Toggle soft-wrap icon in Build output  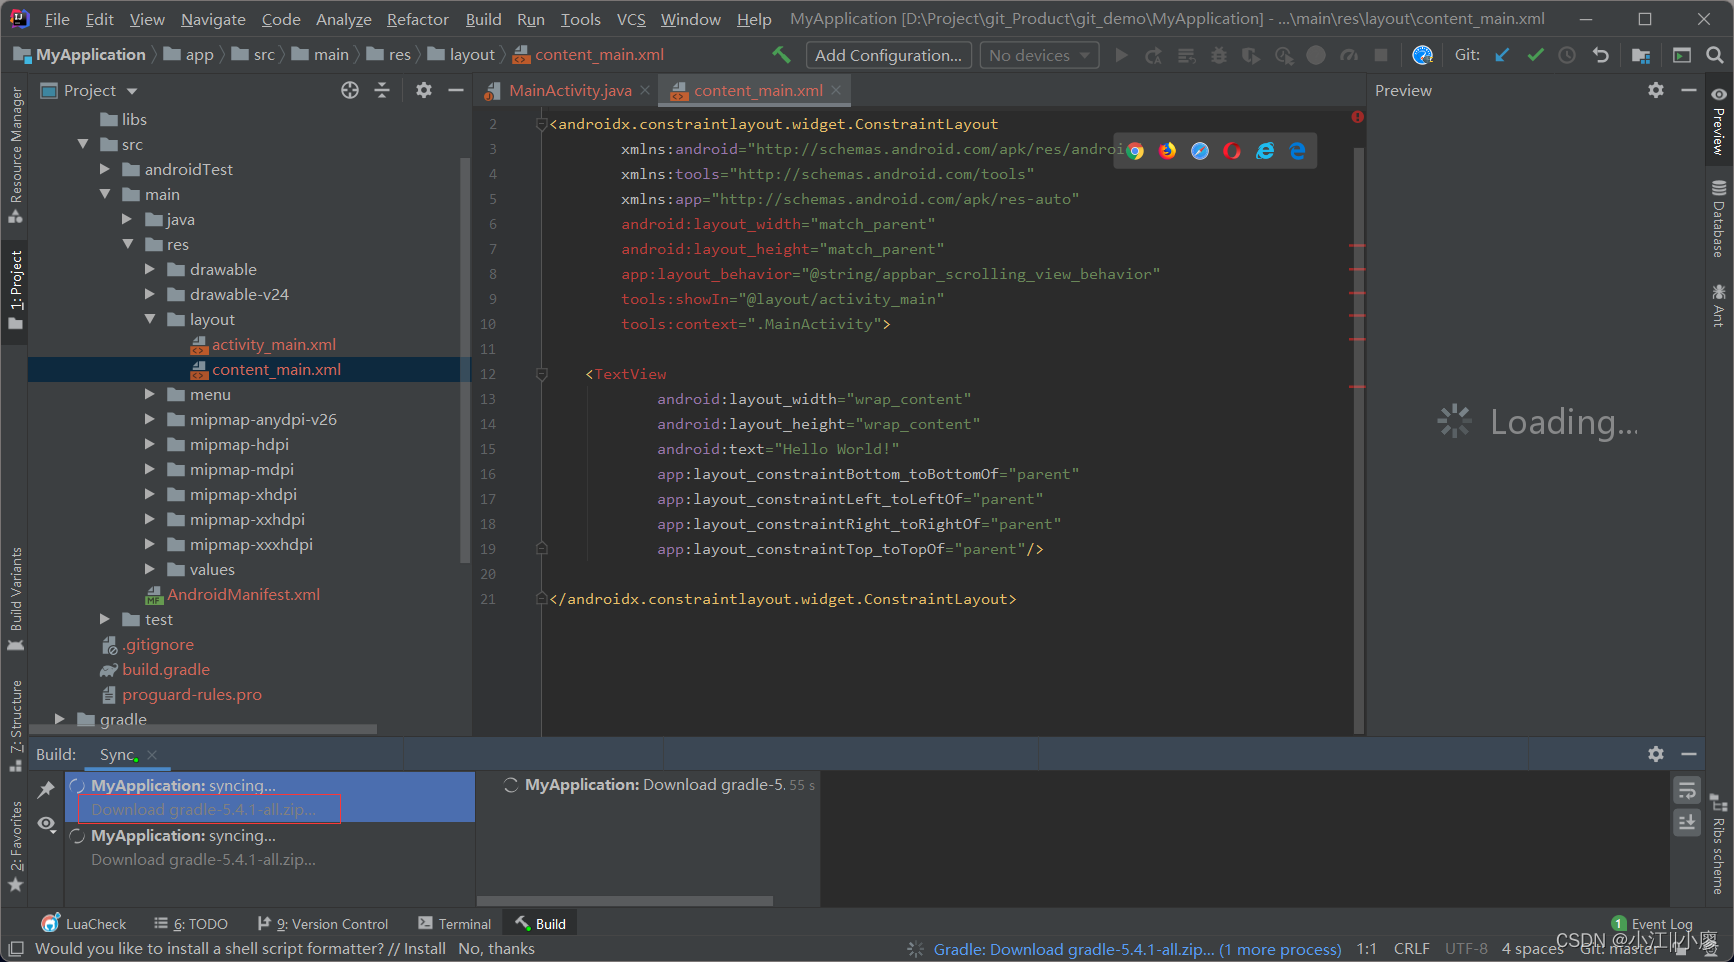click(1687, 791)
